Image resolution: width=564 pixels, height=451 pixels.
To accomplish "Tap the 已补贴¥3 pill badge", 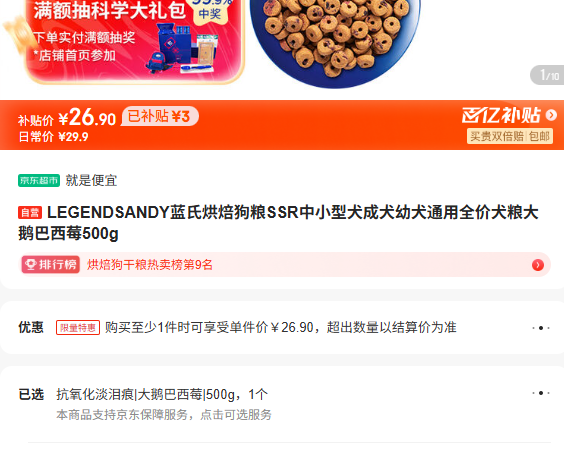I will click(x=160, y=116).
